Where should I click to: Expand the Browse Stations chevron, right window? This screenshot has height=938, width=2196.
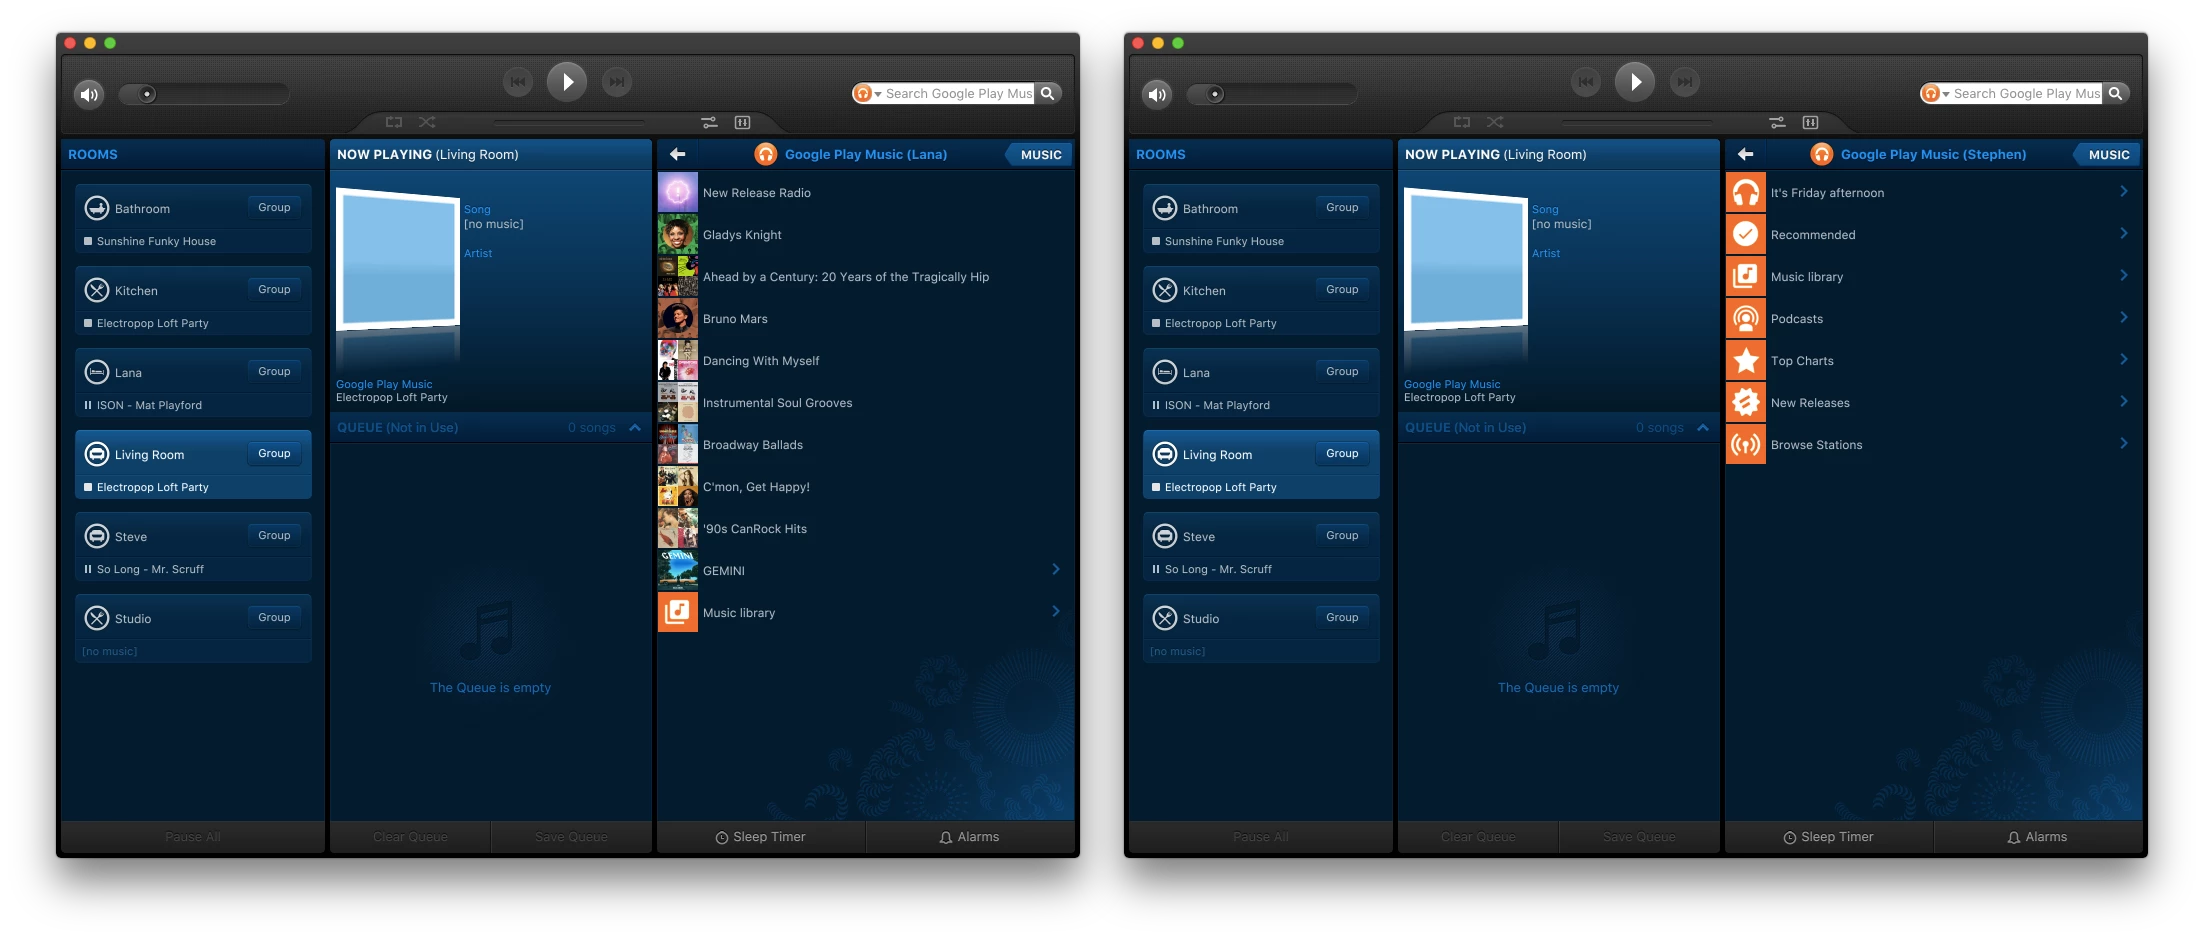tap(2124, 444)
